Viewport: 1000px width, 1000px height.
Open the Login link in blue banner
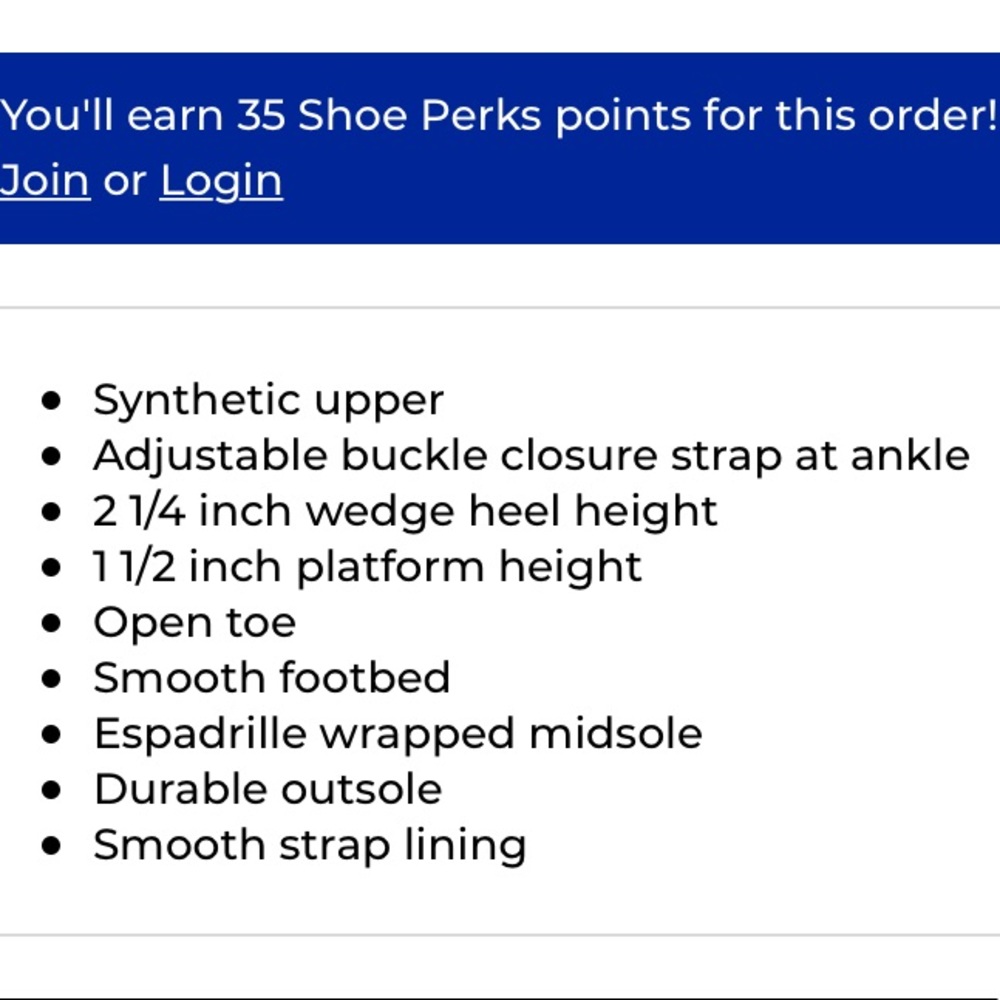[x=221, y=182]
